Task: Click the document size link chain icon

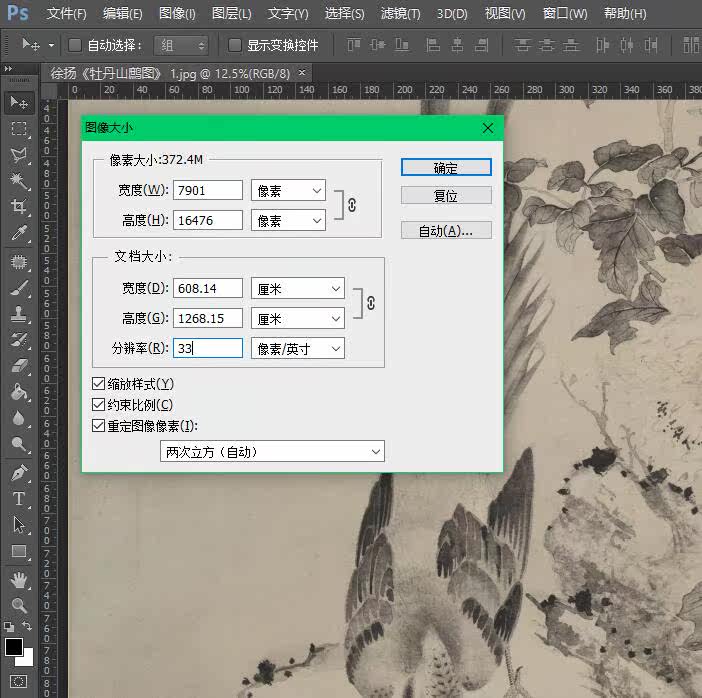Action: pos(371,303)
